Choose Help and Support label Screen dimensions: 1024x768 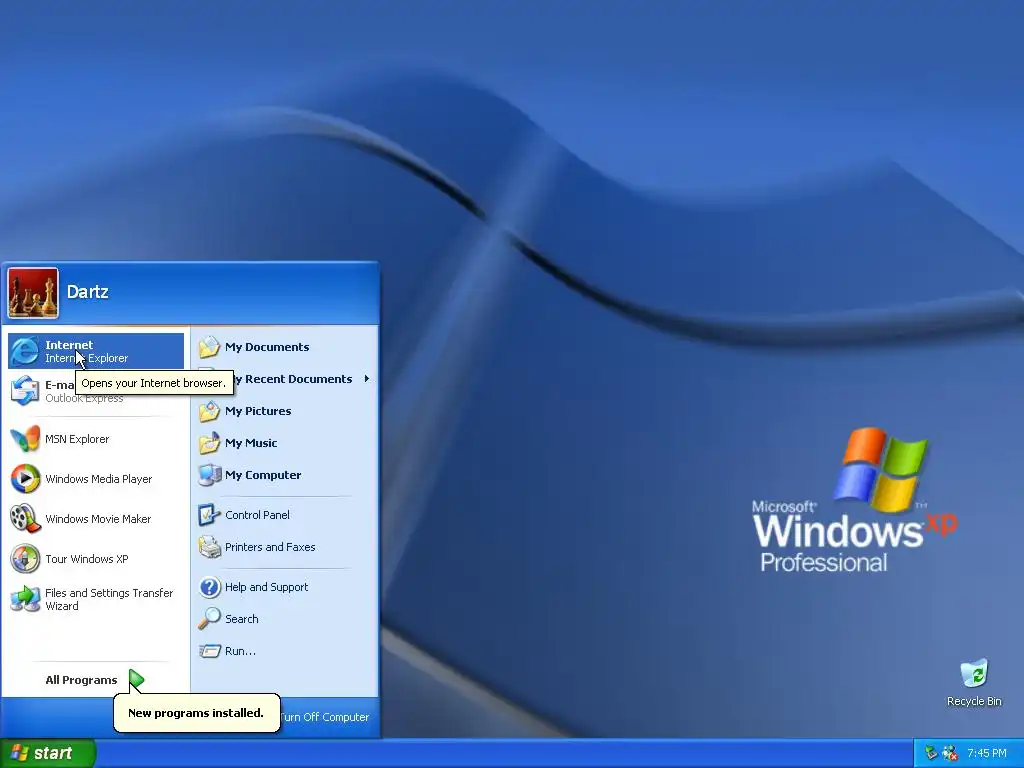[266, 586]
